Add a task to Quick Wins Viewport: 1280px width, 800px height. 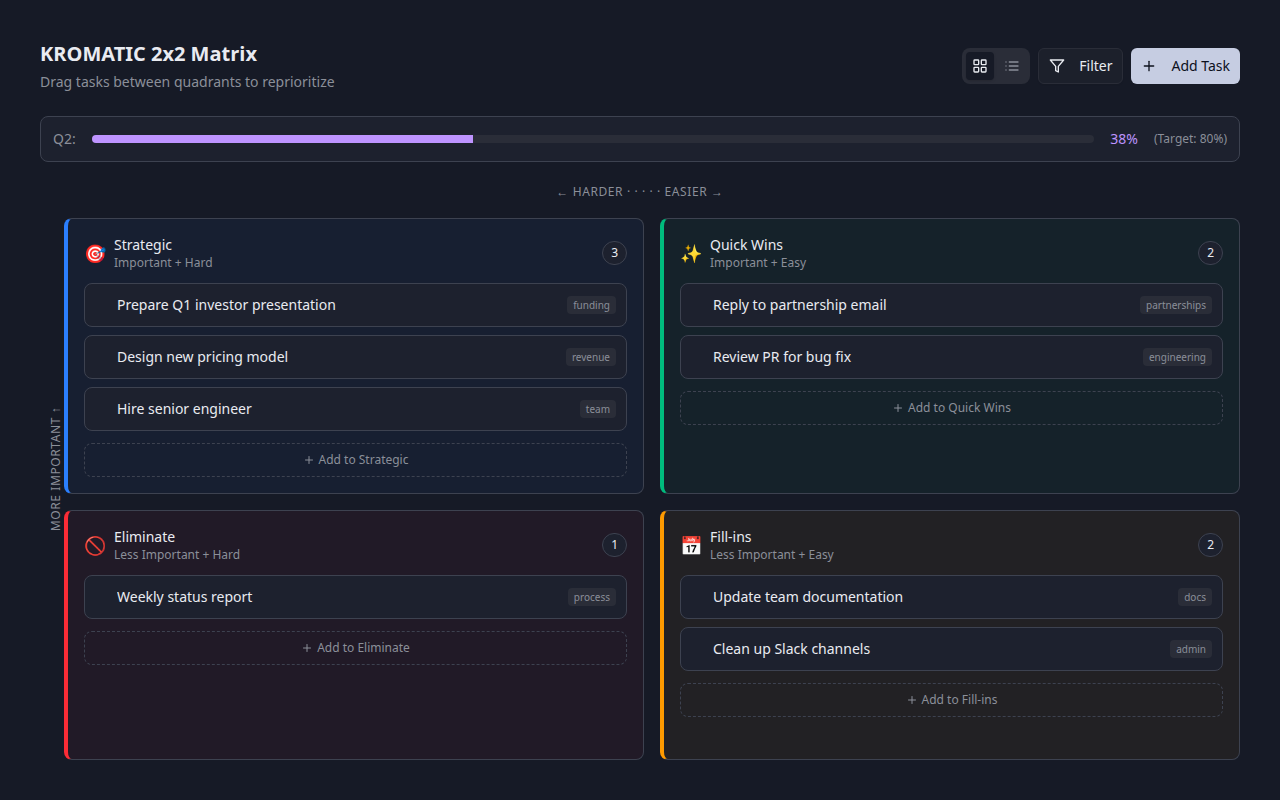tap(951, 408)
